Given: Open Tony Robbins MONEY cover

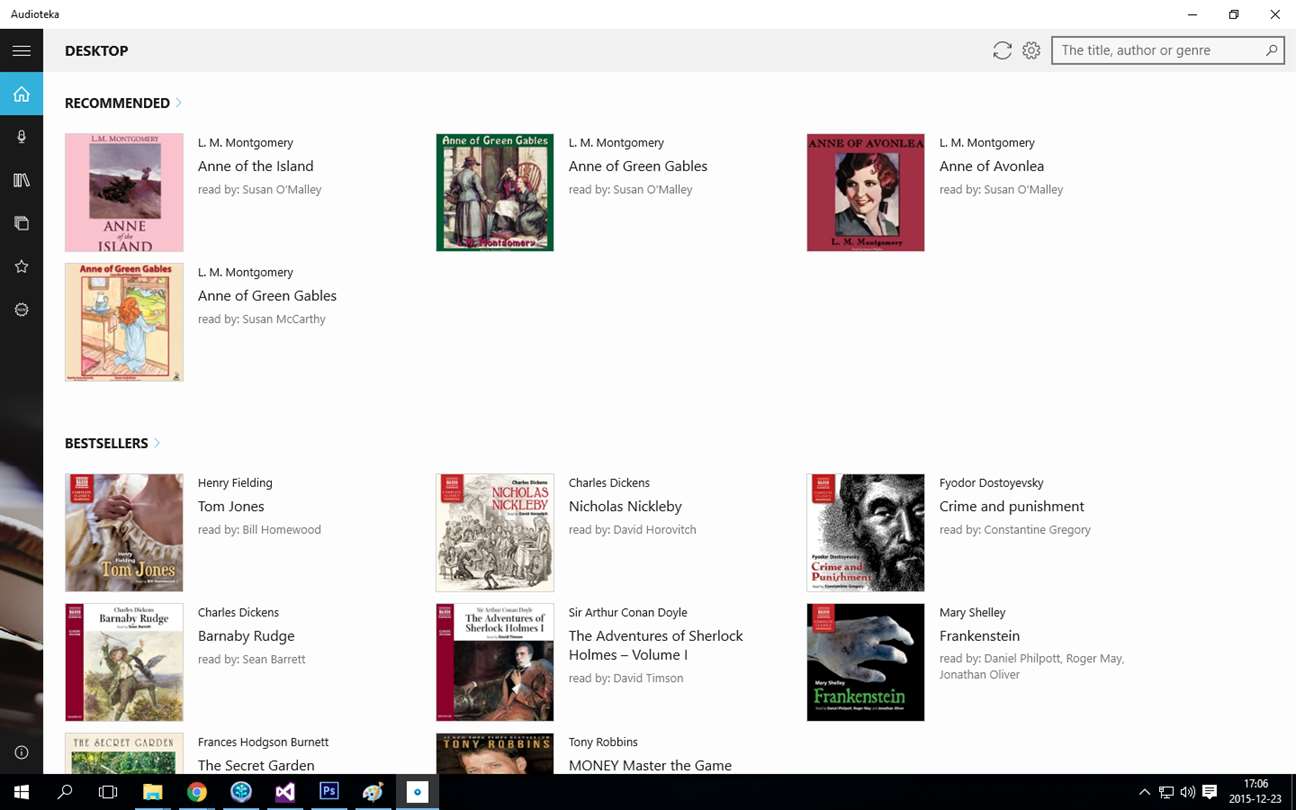Looking at the screenshot, I should pyautogui.click(x=495, y=753).
